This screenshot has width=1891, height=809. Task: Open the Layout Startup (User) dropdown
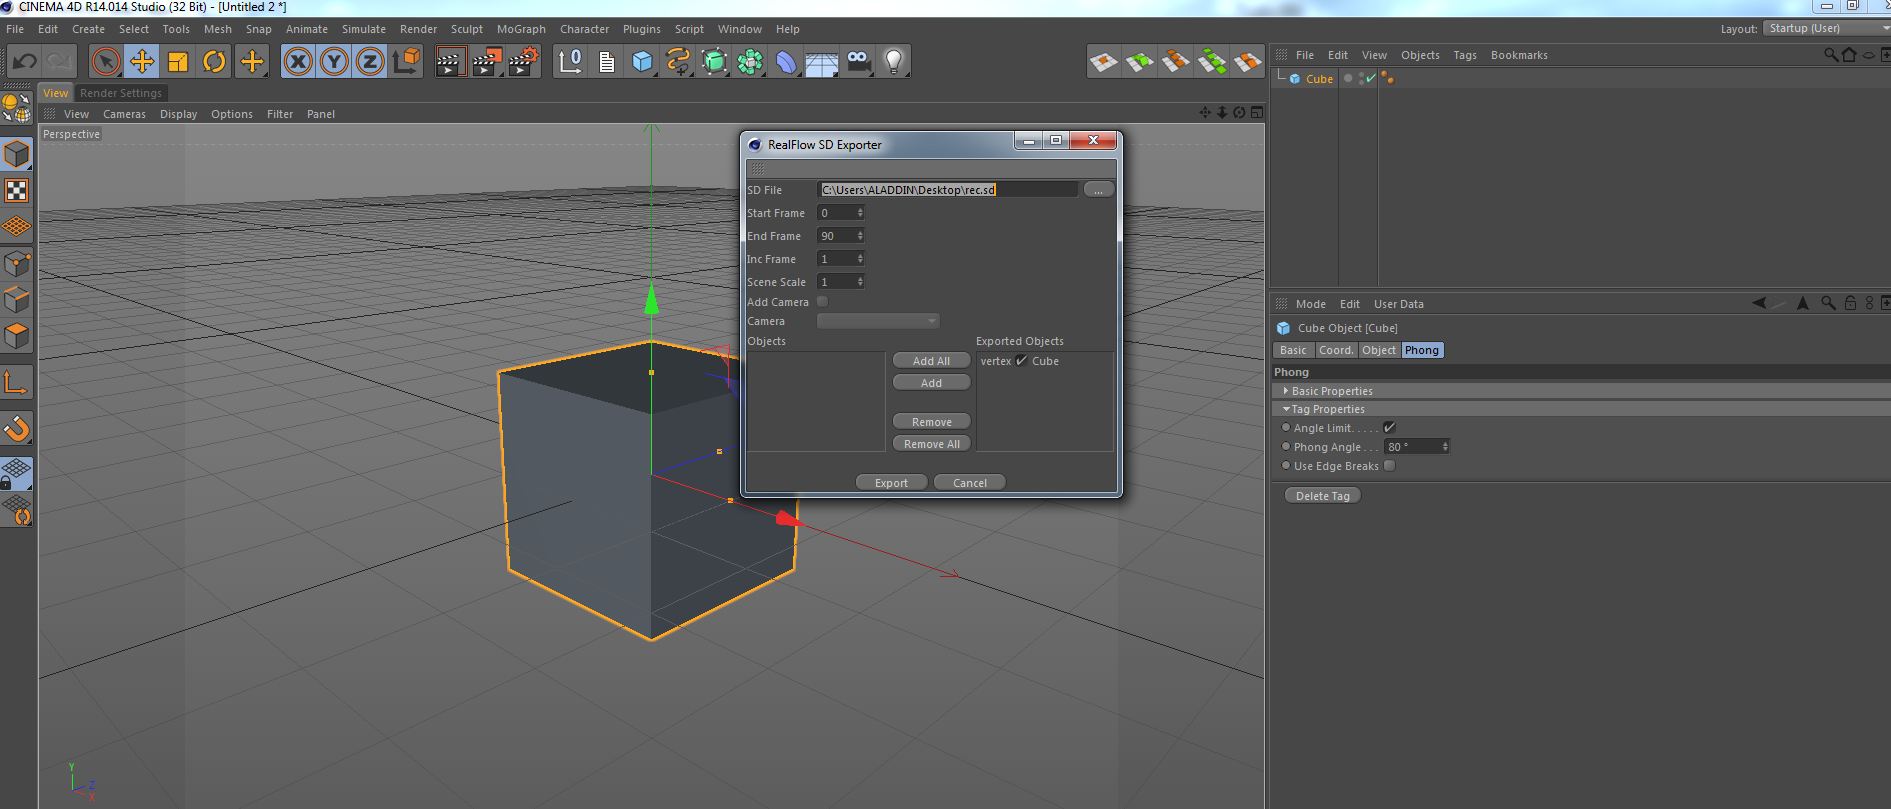(x=1826, y=28)
